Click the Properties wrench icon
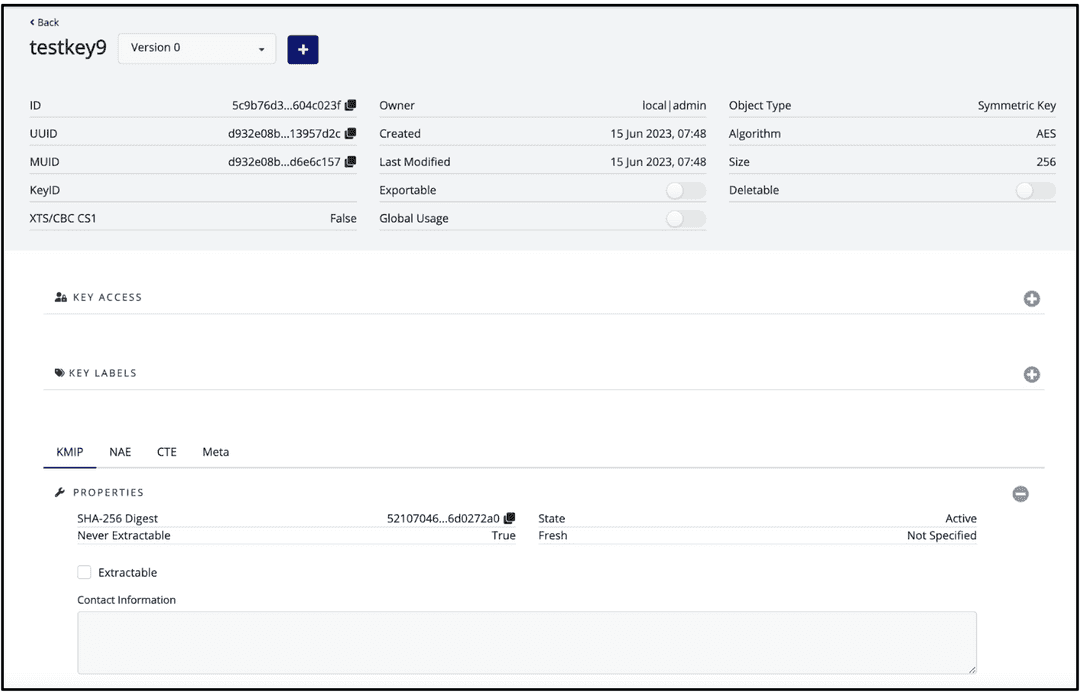The height and width of the screenshot is (692, 1080). click(x=60, y=492)
